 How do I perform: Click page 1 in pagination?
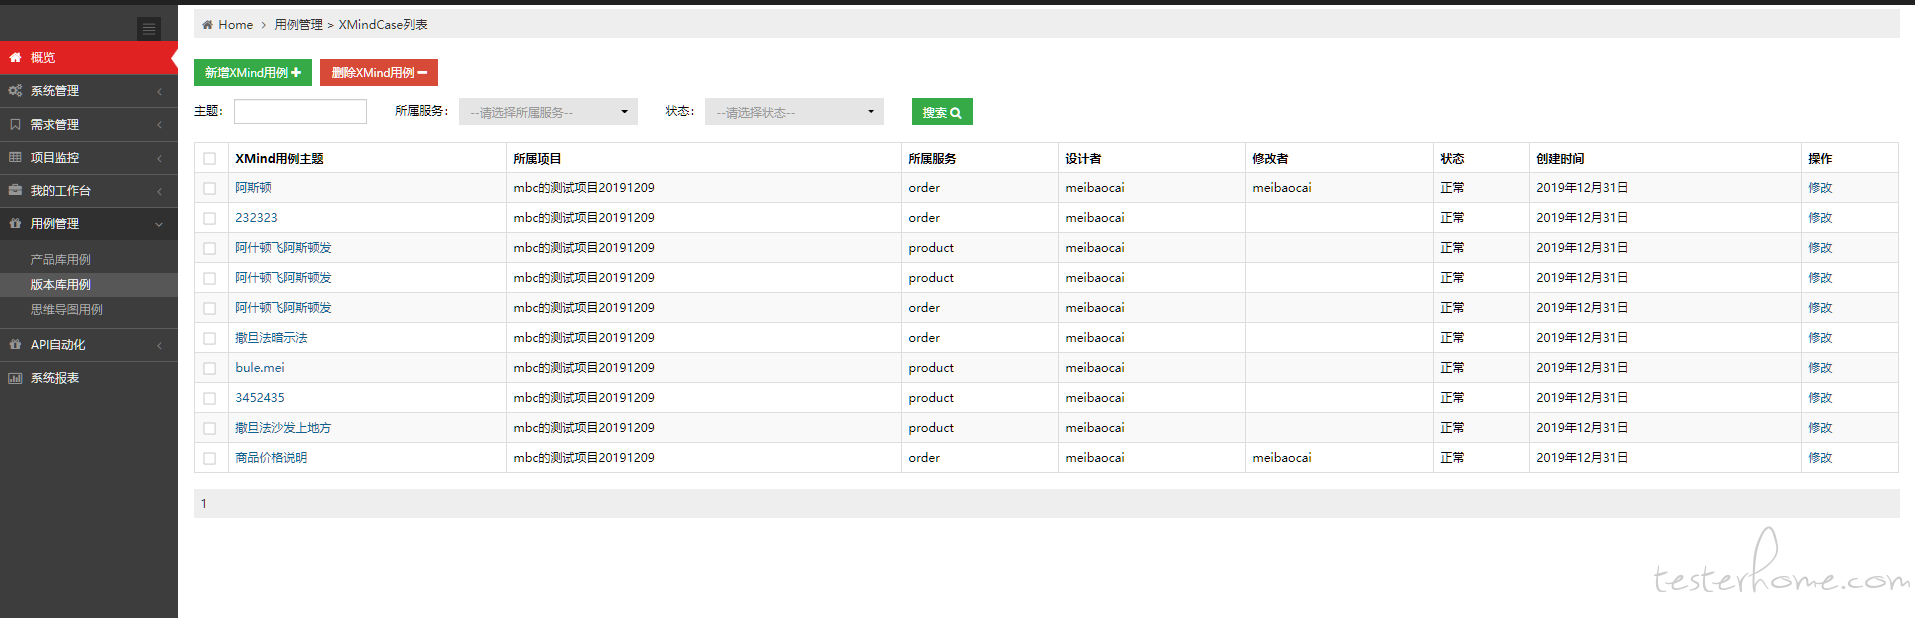pyautogui.click(x=204, y=504)
